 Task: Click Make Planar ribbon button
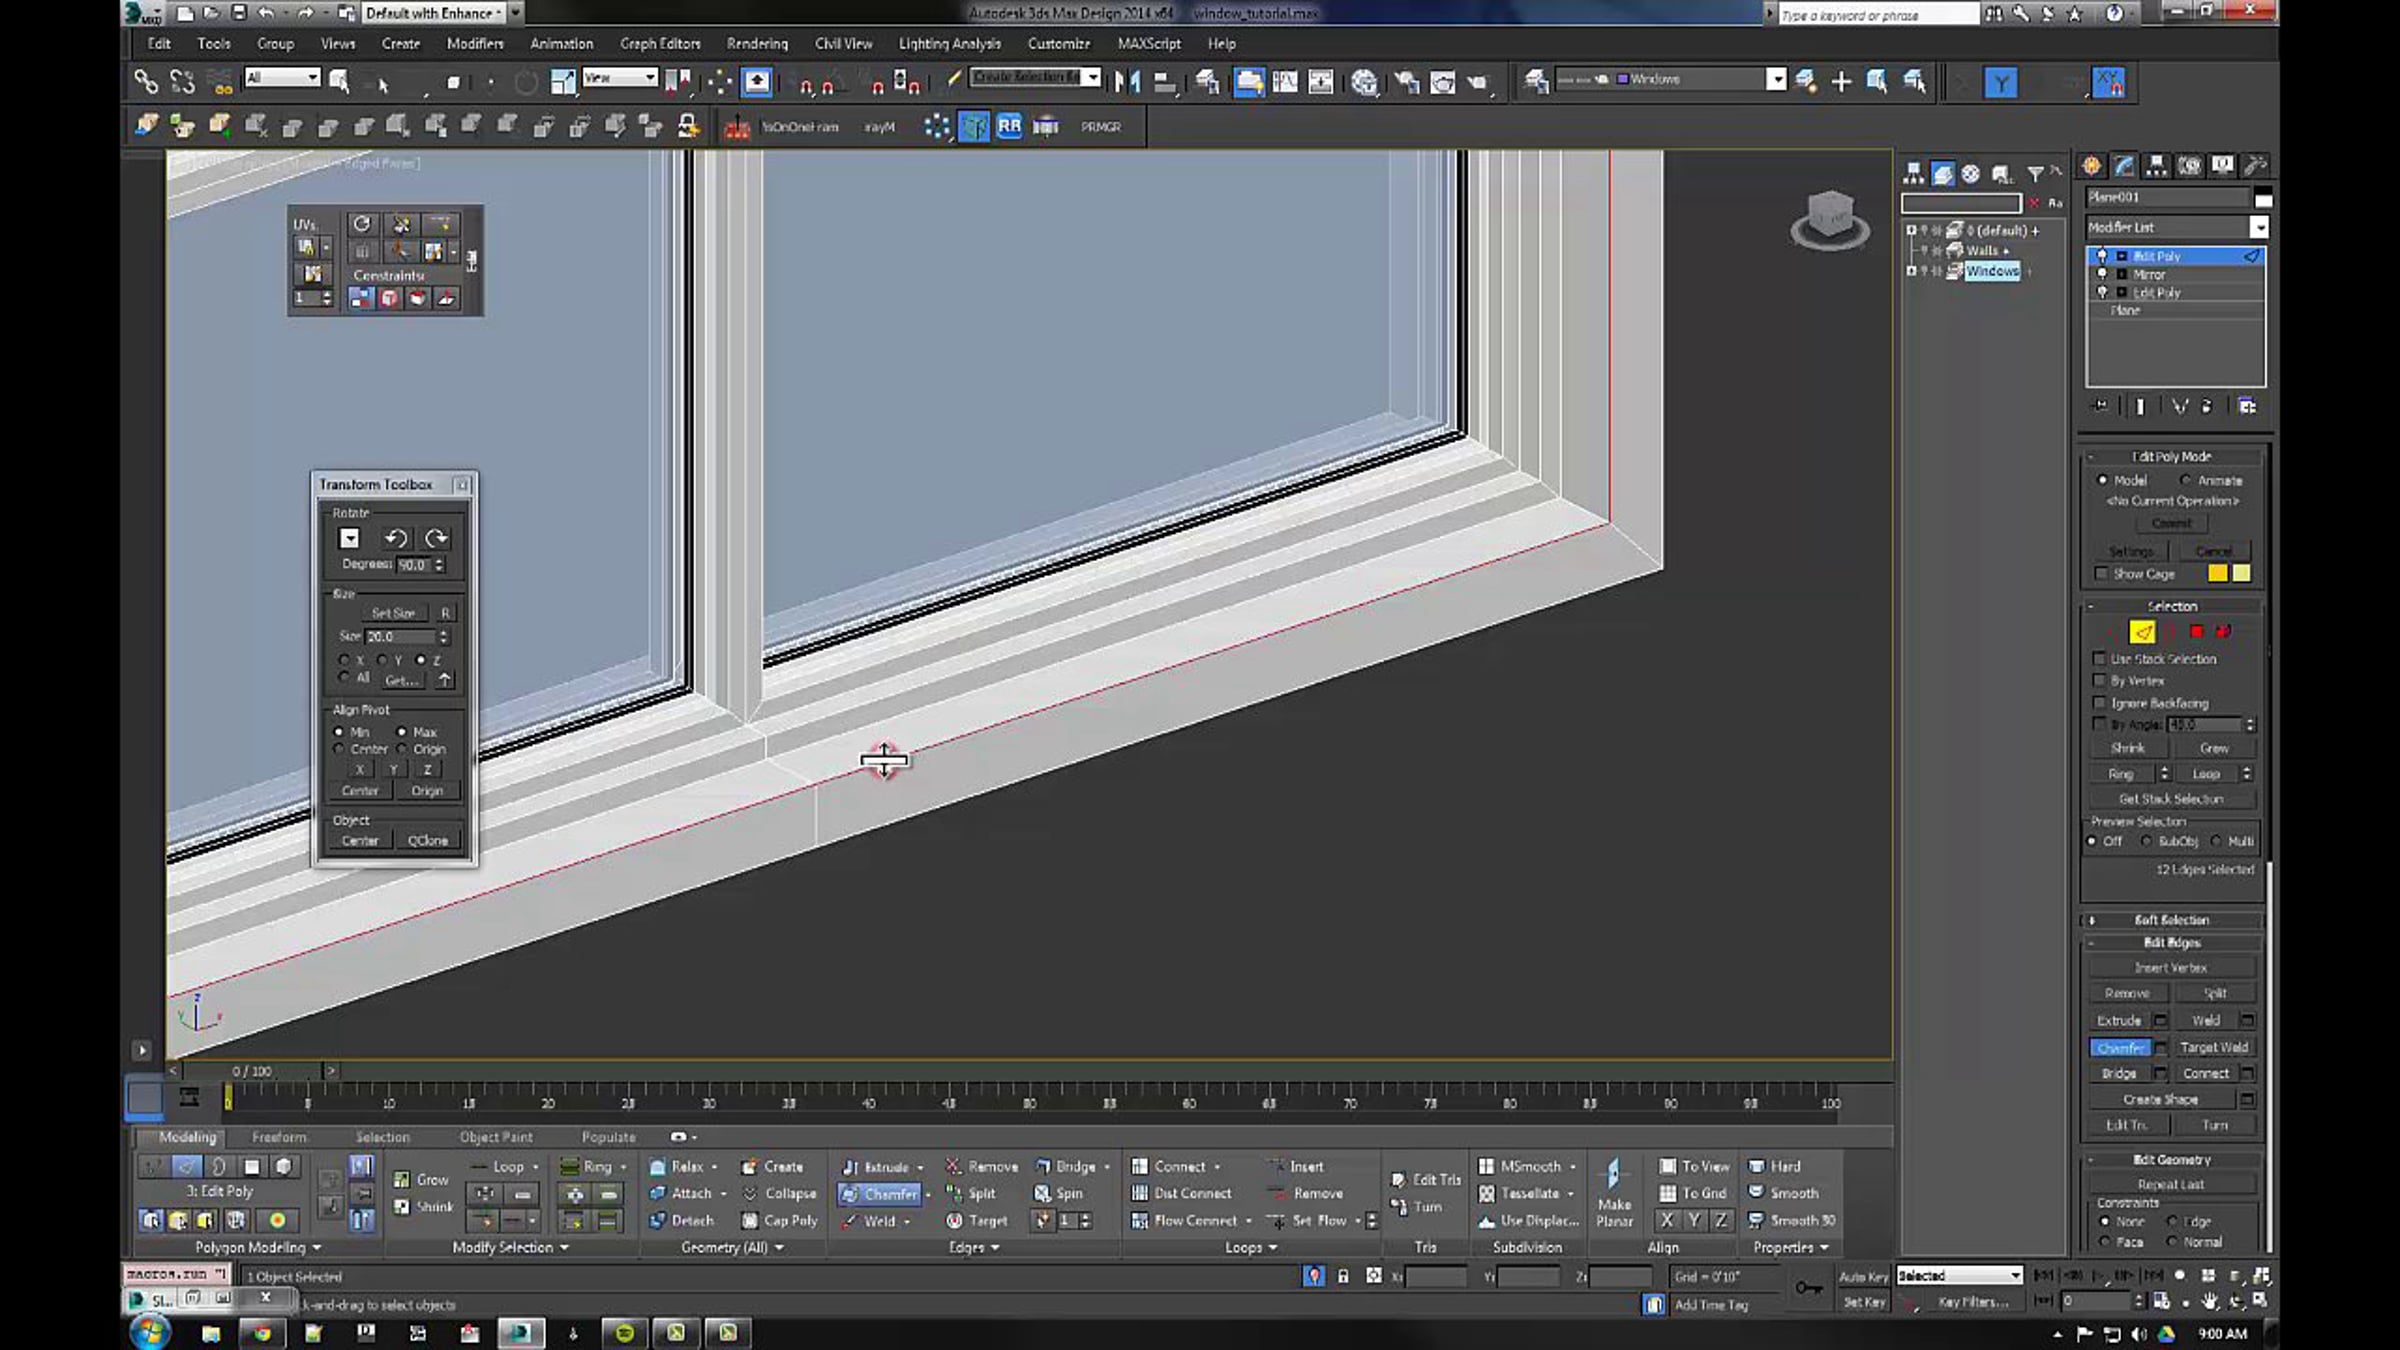click(1613, 1193)
